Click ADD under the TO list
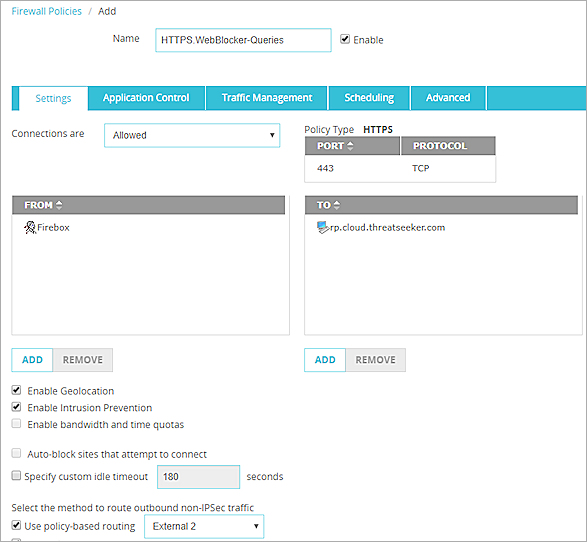The width and height of the screenshot is (587, 542). [x=325, y=360]
